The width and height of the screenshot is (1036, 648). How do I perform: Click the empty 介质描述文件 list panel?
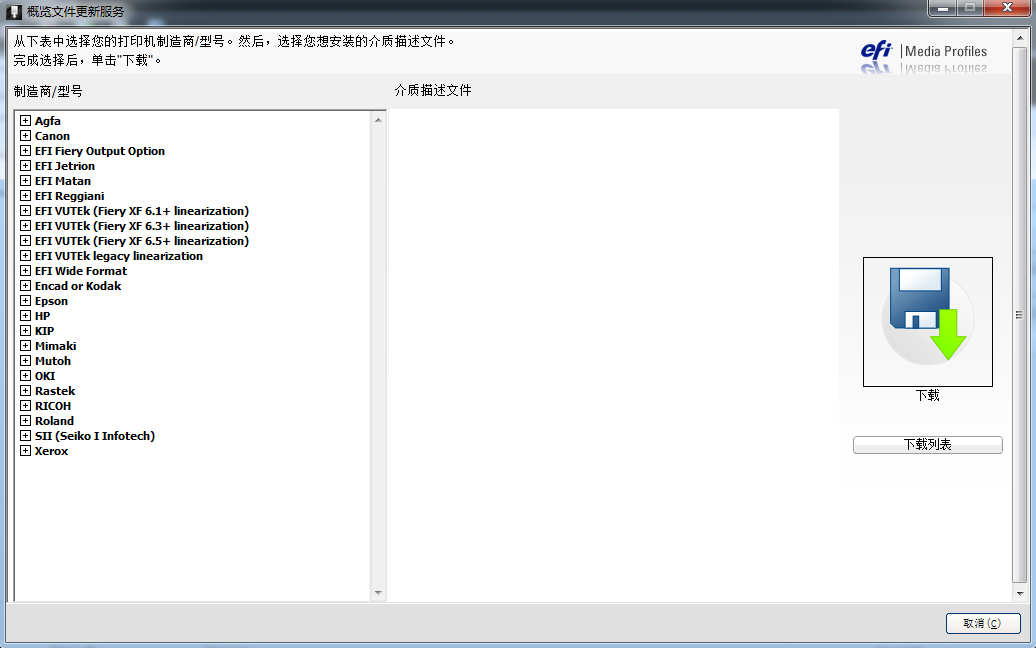614,355
